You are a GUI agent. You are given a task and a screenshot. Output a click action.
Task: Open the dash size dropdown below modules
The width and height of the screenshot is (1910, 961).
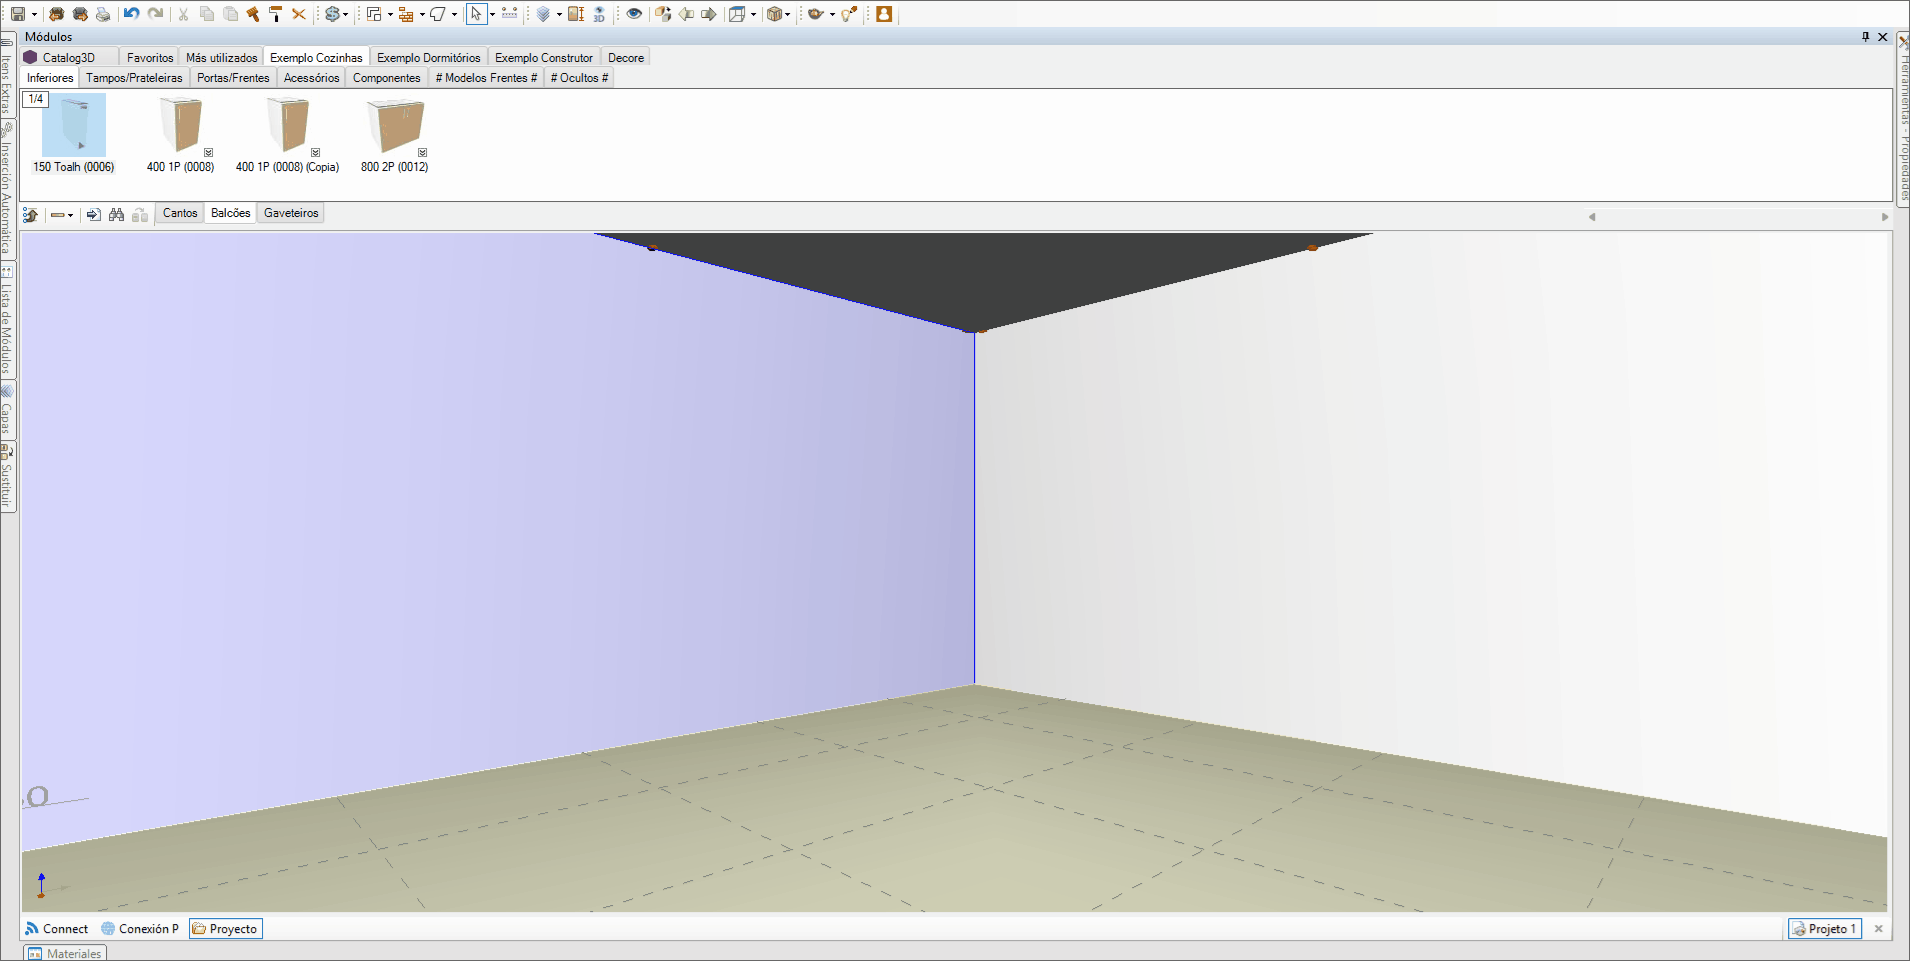(62, 215)
